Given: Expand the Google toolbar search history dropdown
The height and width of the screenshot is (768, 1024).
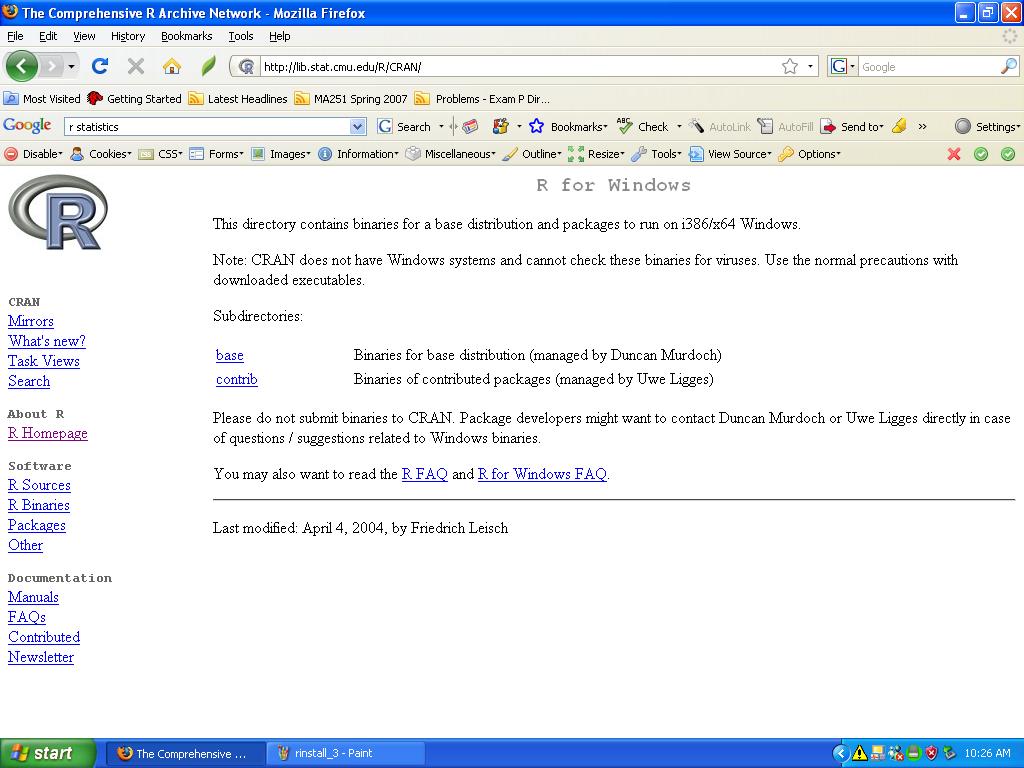Looking at the screenshot, I should [x=358, y=127].
